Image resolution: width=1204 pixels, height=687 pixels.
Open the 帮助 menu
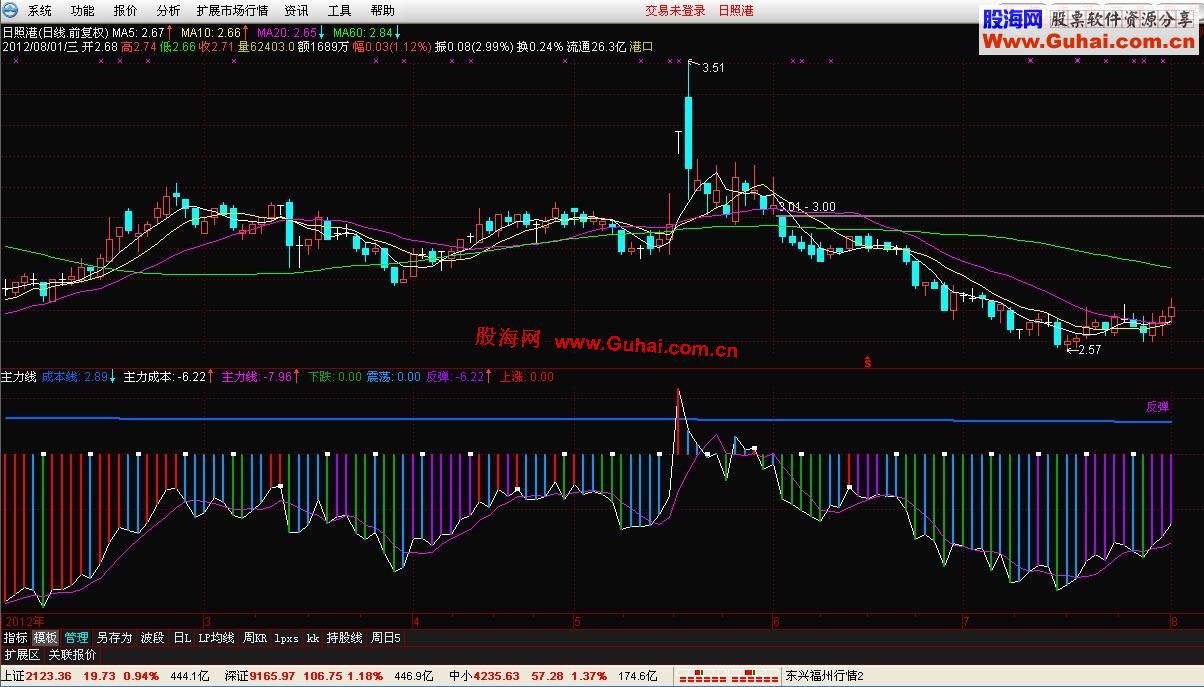click(x=382, y=11)
